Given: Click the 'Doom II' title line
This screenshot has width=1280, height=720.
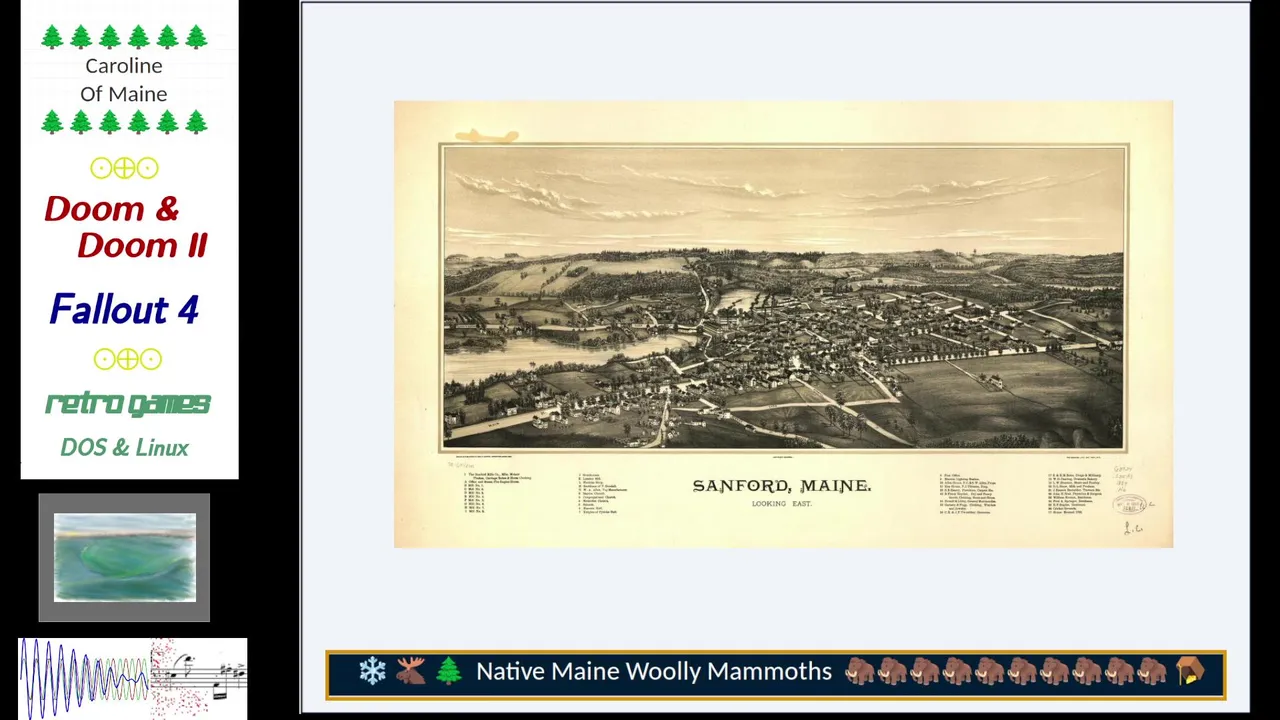Looking at the screenshot, I should [142, 245].
